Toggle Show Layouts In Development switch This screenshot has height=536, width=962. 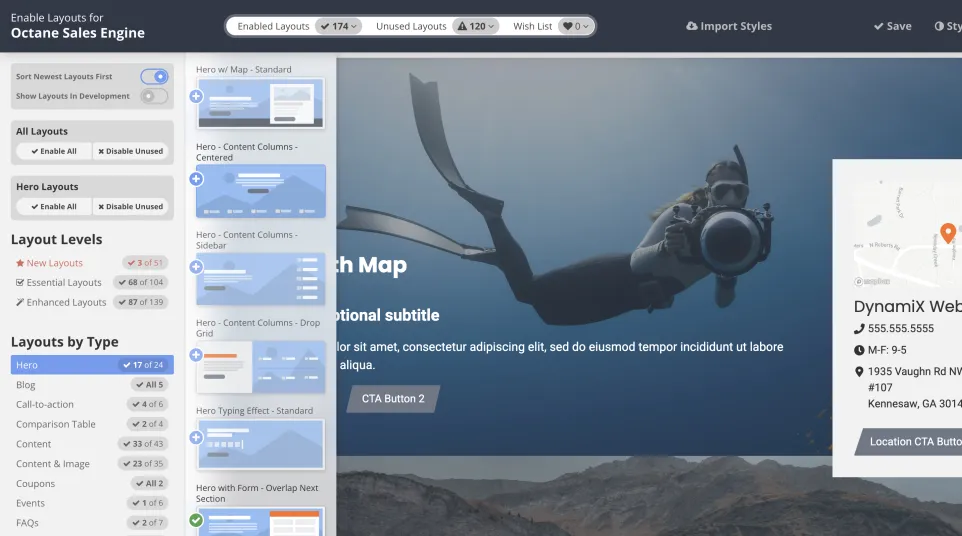pos(154,96)
